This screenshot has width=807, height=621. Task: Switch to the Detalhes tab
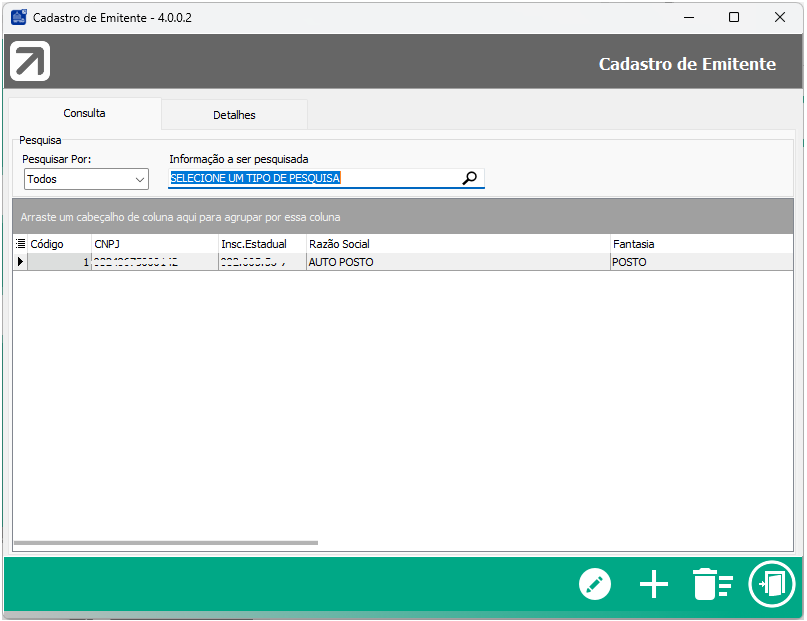coord(234,115)
